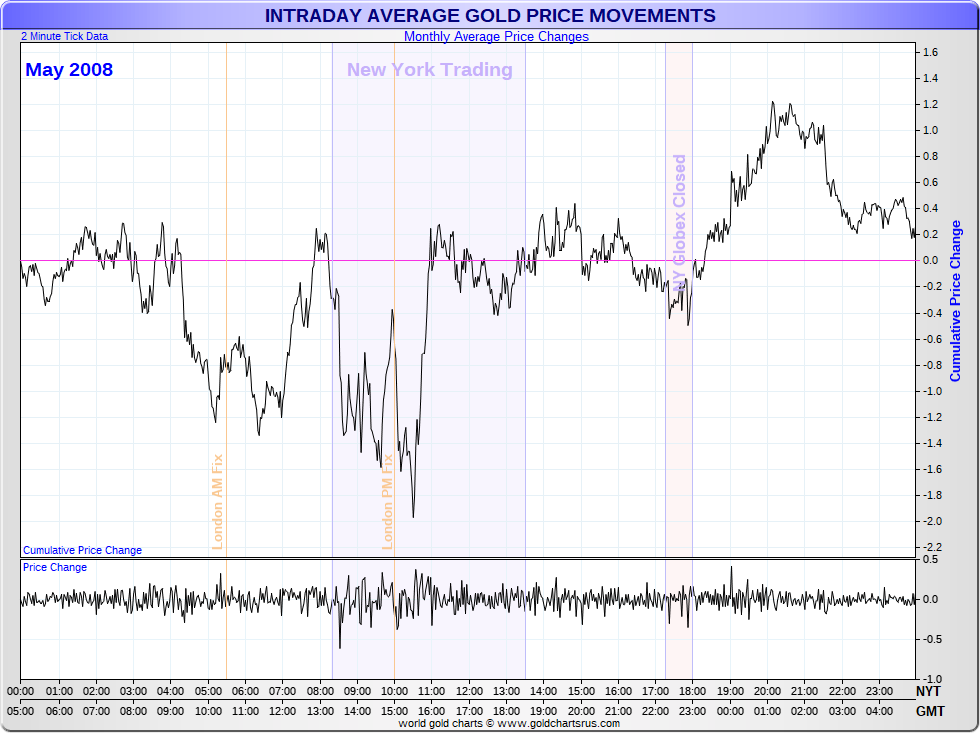Click the 1.6 value on the y-axis
Image resolution: width=980 pixels, height=733 pixels.
coord(931,52)
